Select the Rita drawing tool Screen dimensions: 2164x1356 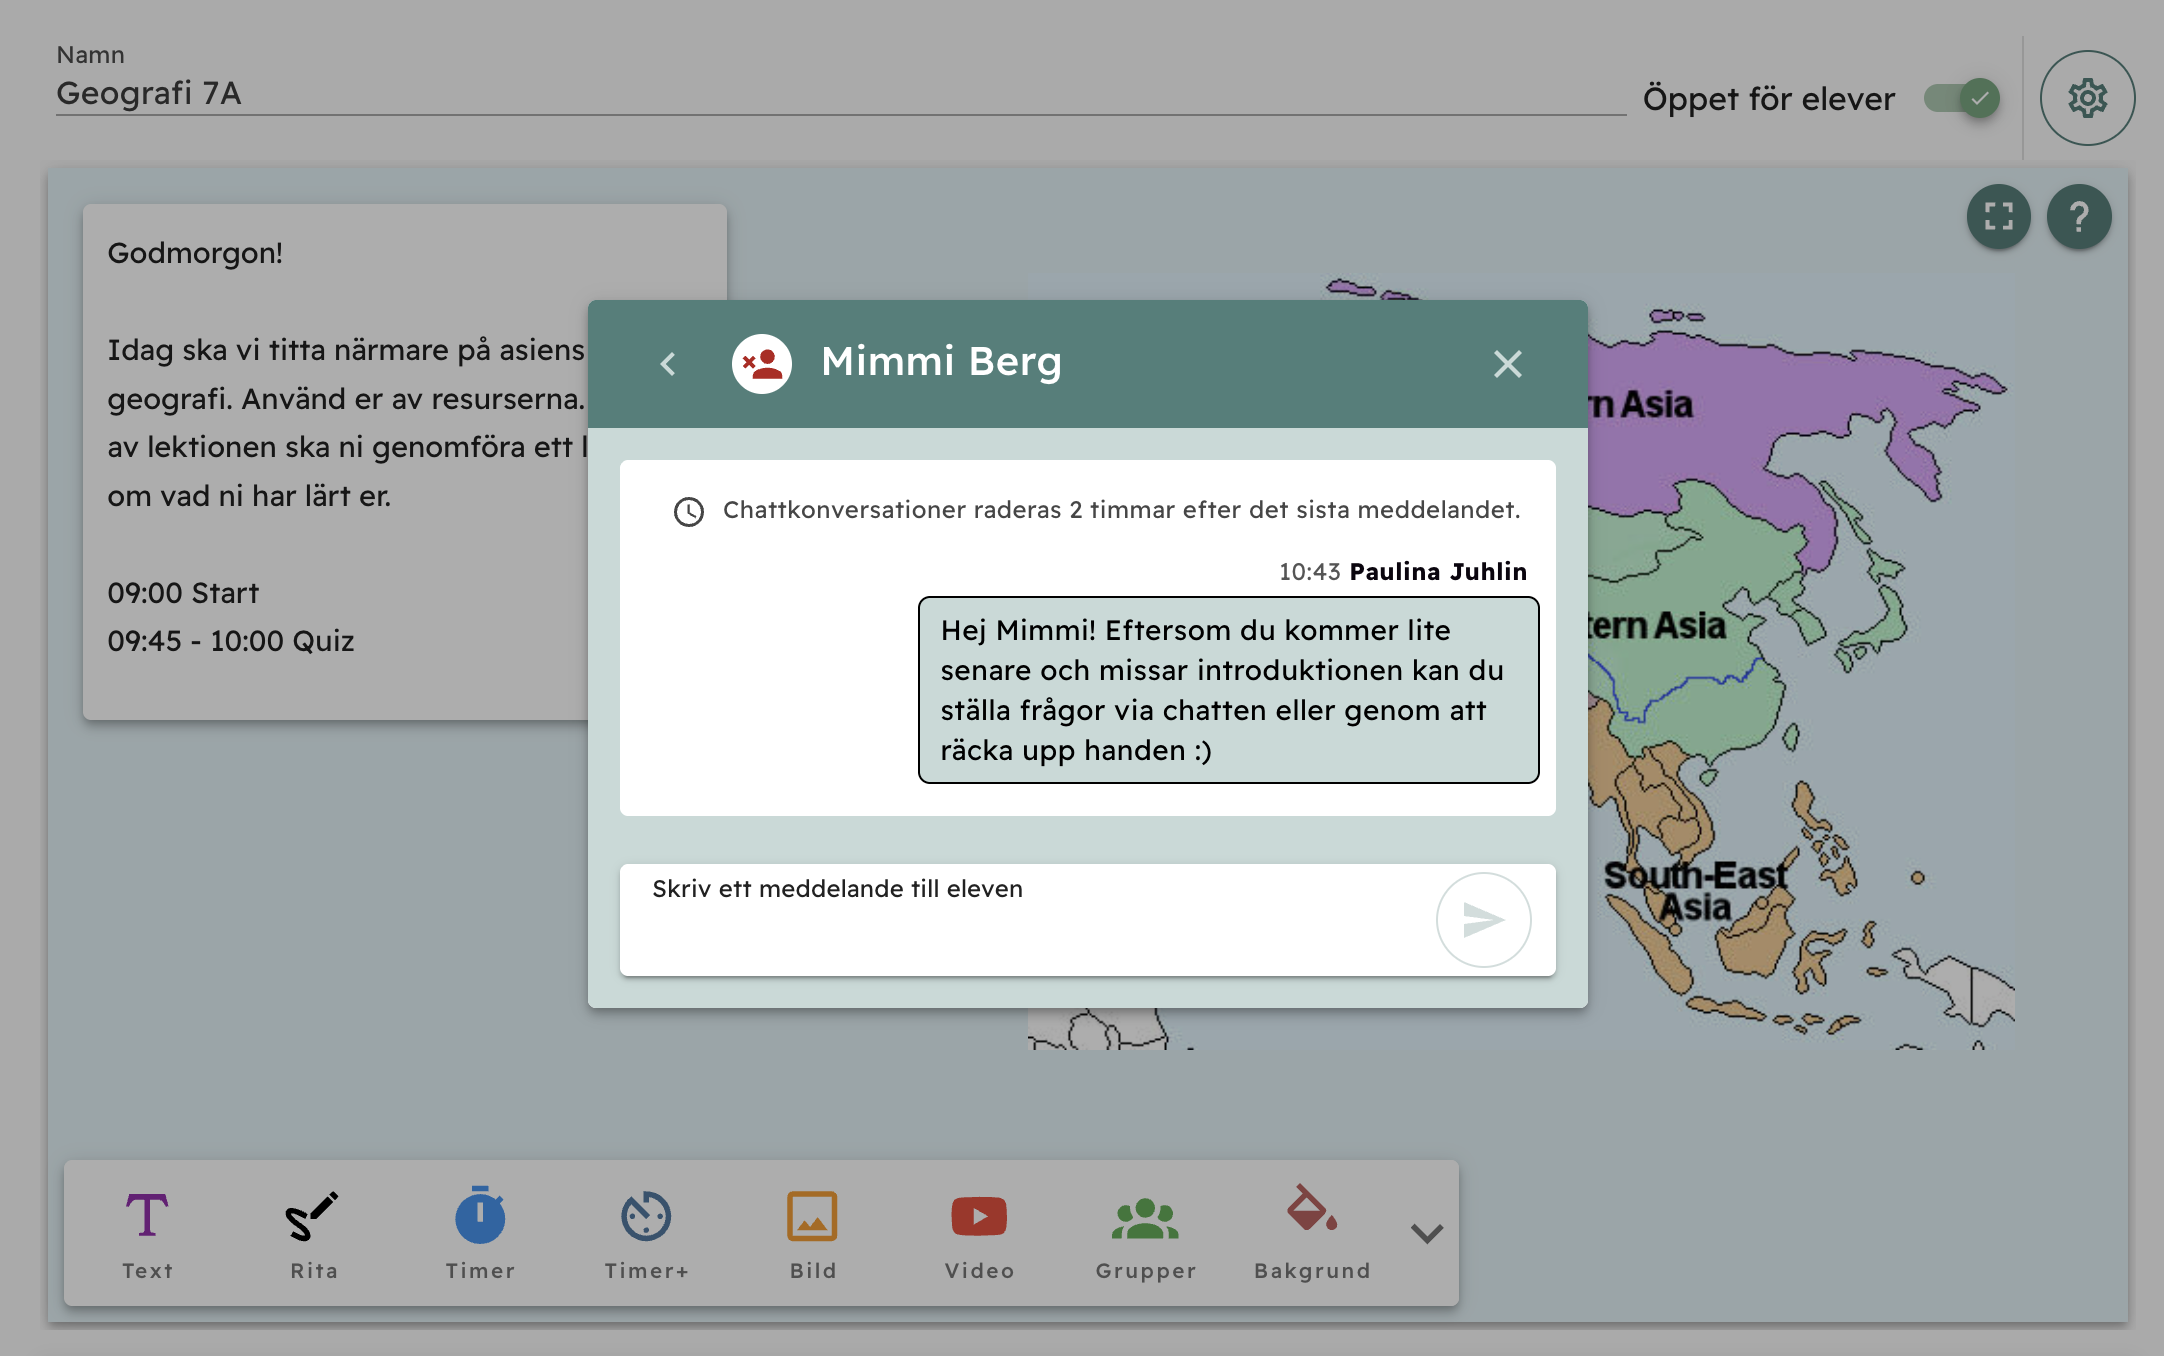pos(313,1233)
